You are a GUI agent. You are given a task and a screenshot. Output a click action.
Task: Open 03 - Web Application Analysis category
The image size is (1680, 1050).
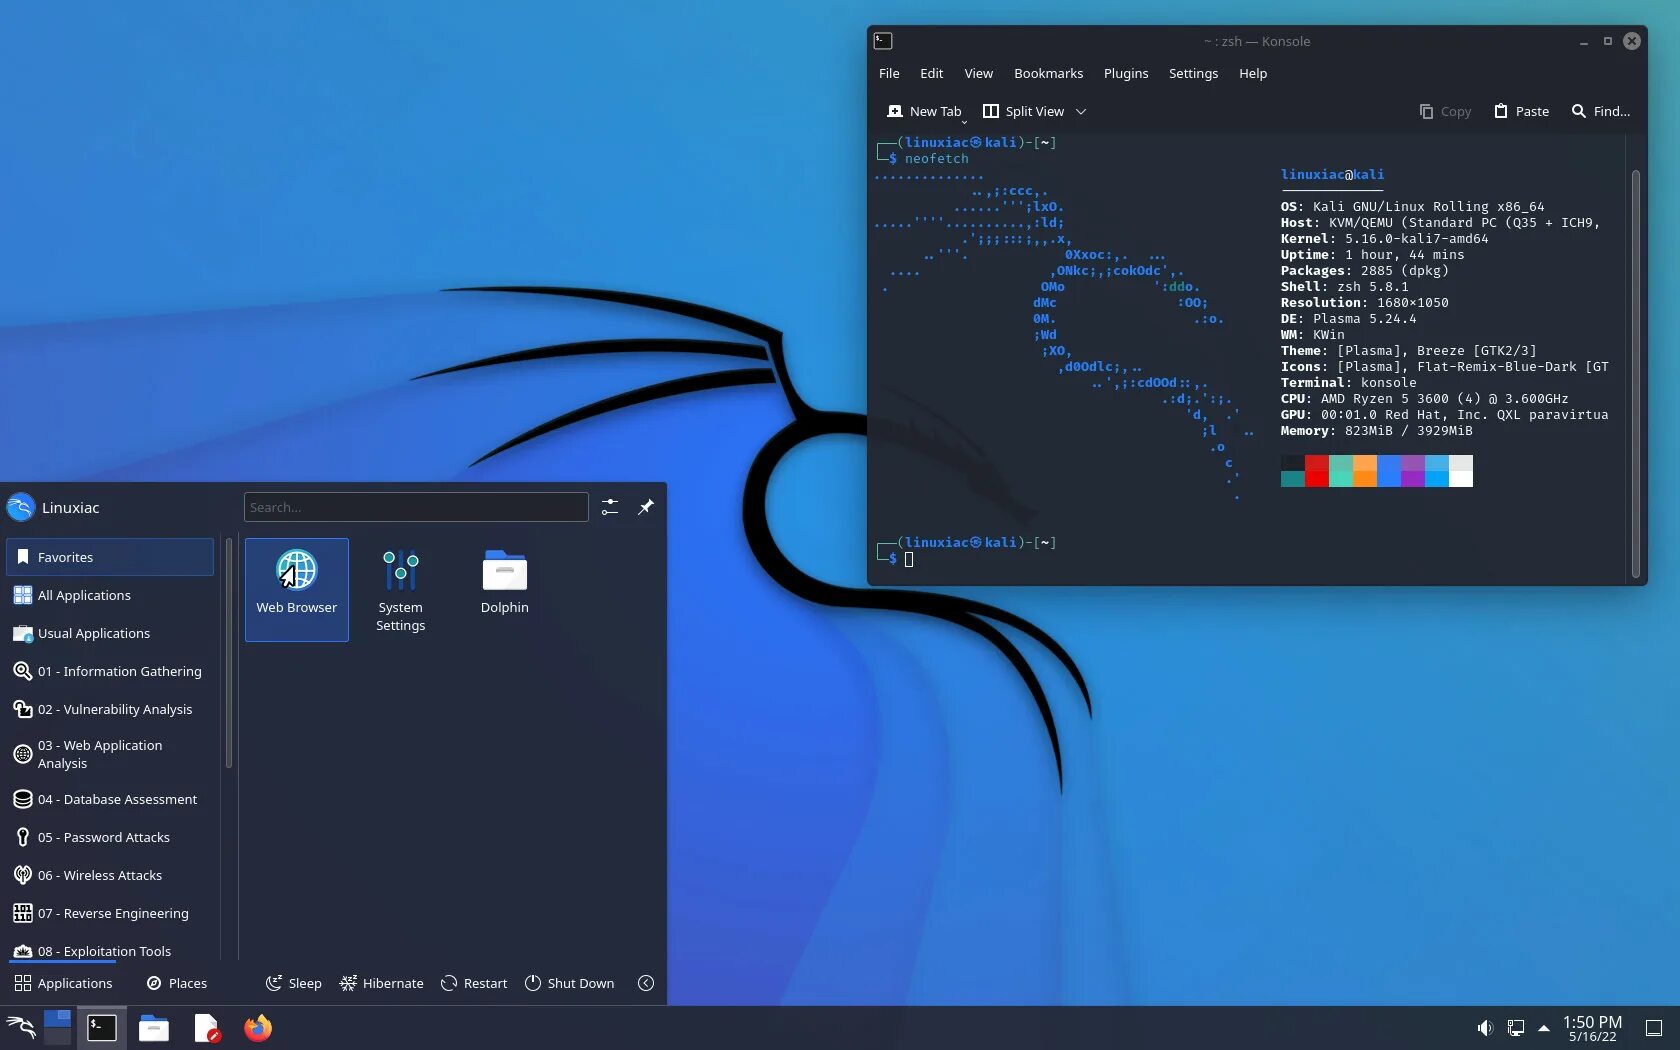(110, 754)
